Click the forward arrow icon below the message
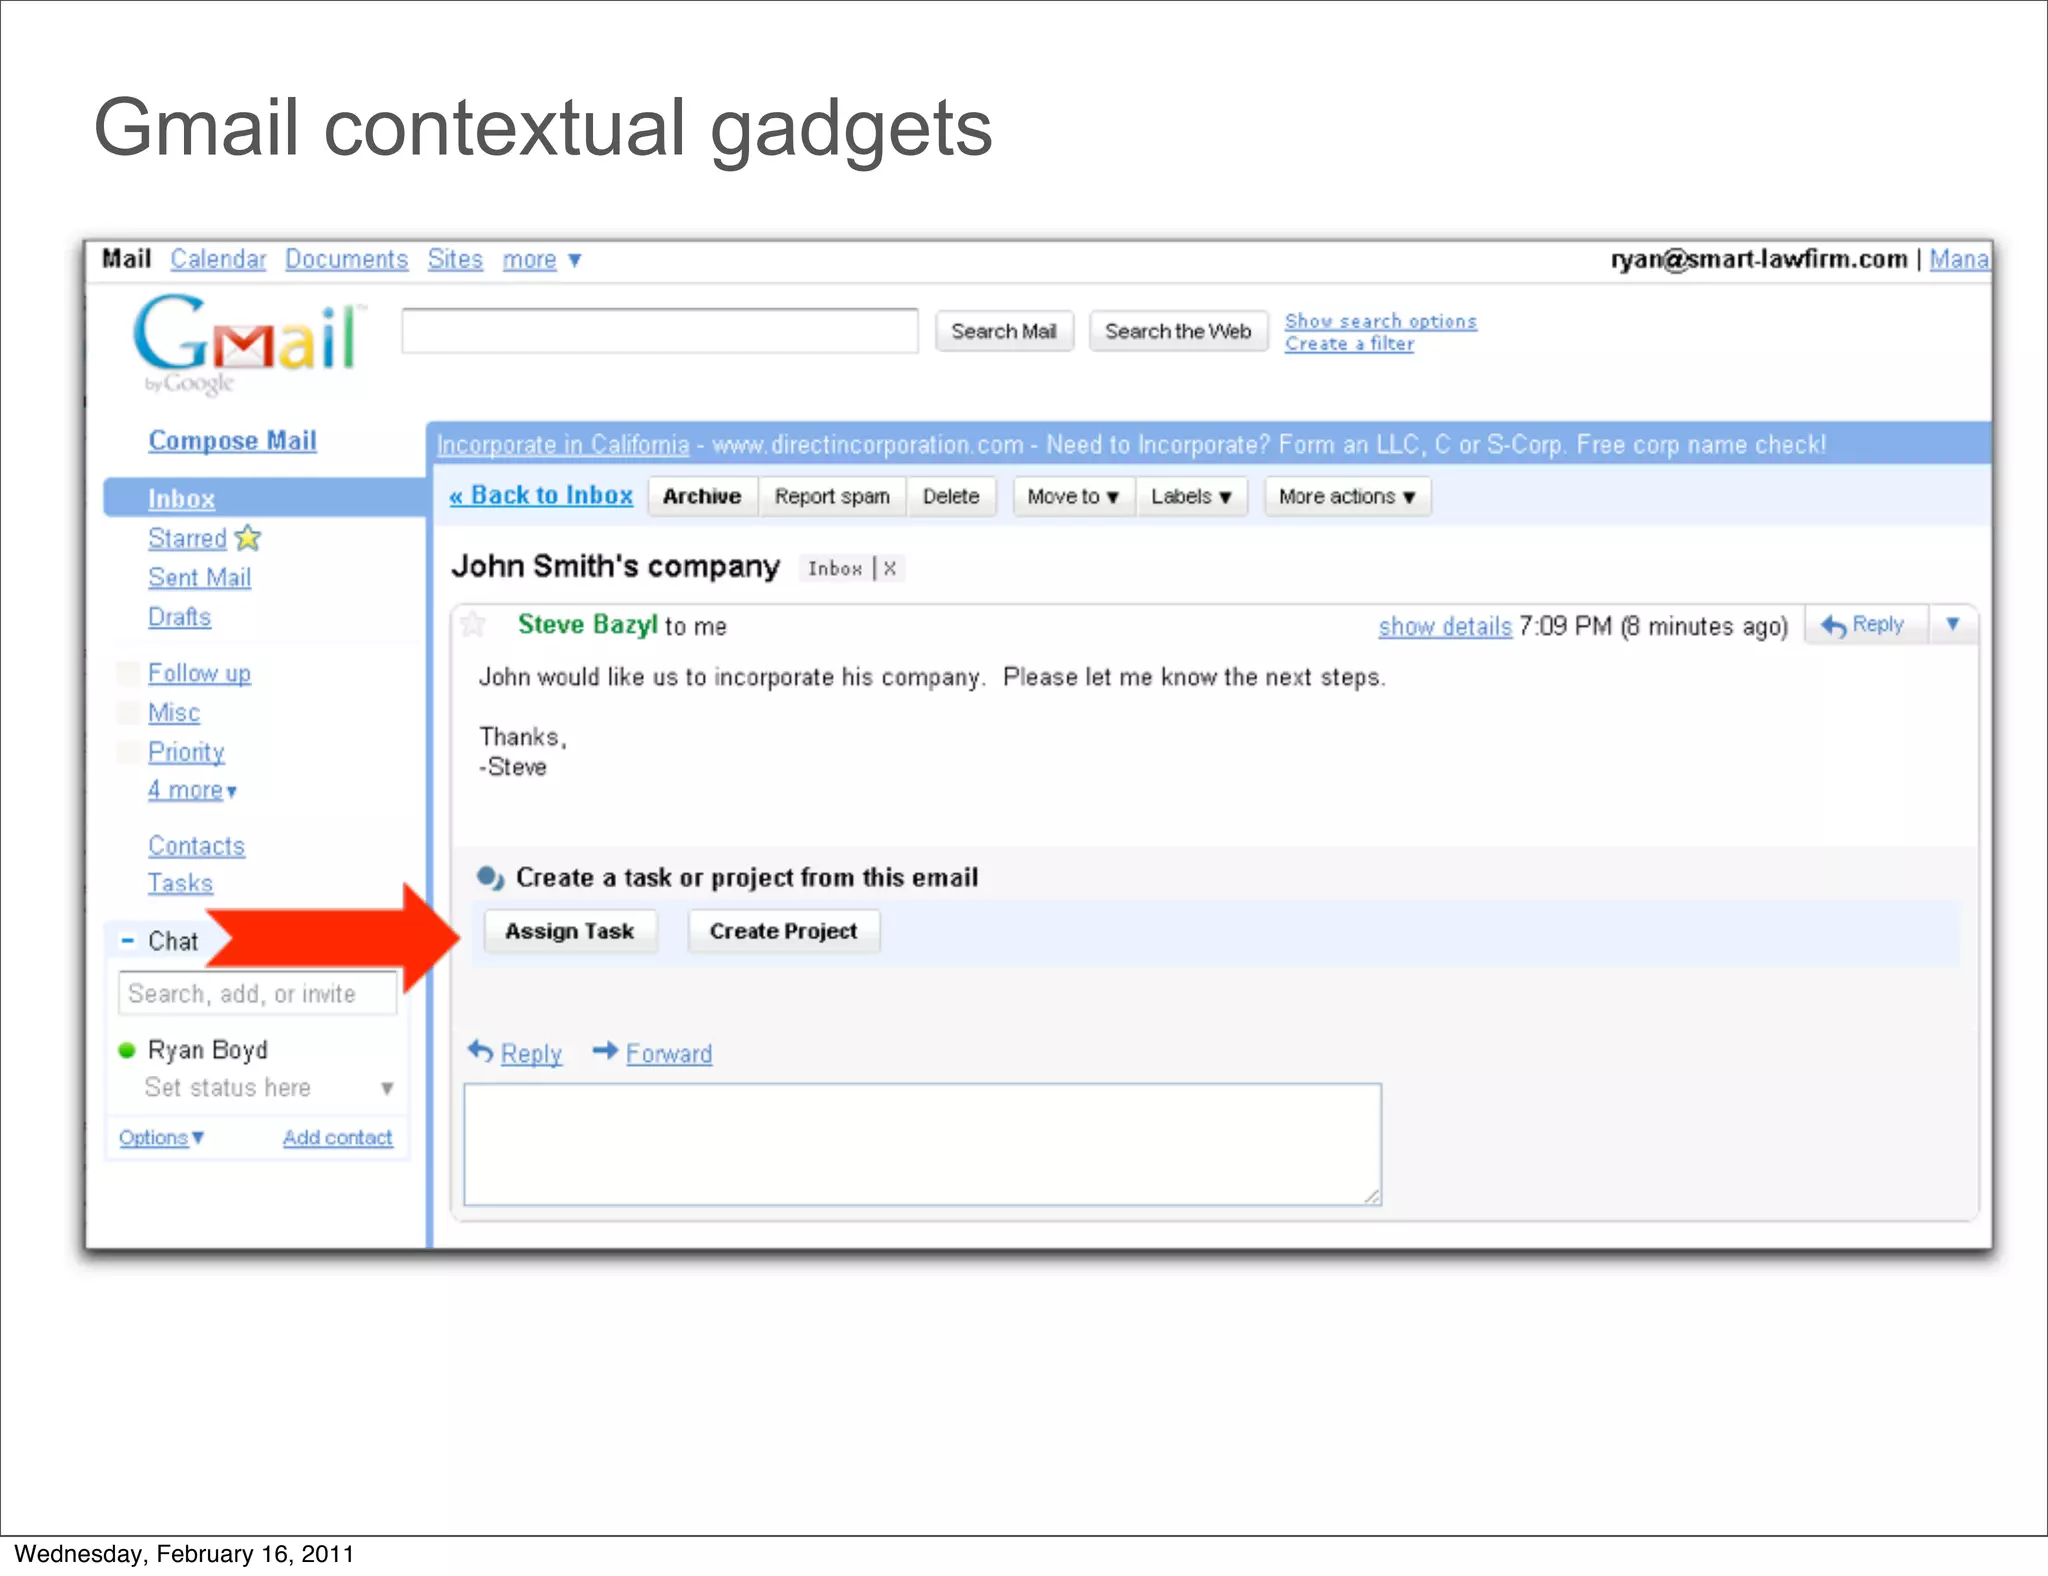 coord(605,1051)
